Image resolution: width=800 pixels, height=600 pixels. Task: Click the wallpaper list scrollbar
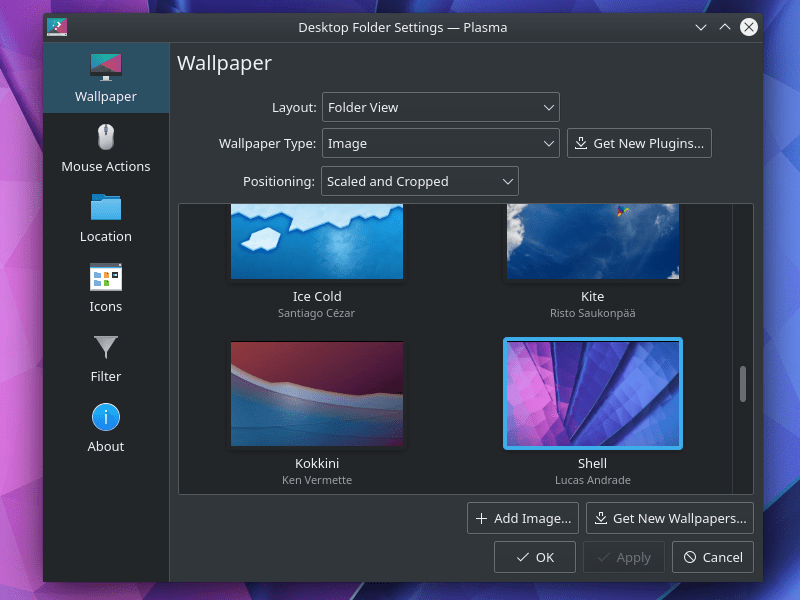tap(744, 380)
